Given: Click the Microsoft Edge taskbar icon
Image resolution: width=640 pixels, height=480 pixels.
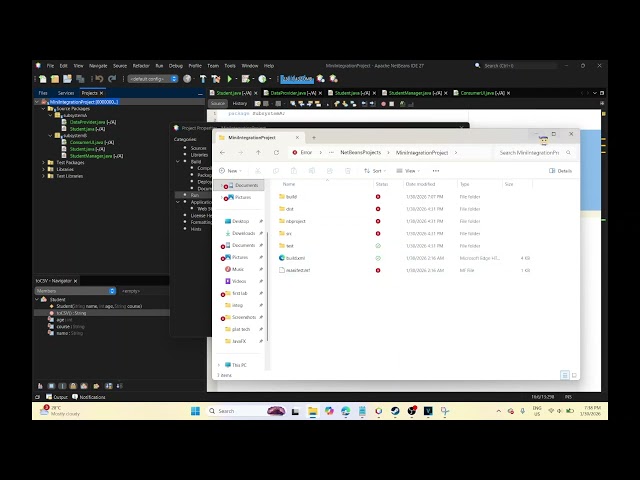Looking at the screenshot, I should click(x=345, y=411).
